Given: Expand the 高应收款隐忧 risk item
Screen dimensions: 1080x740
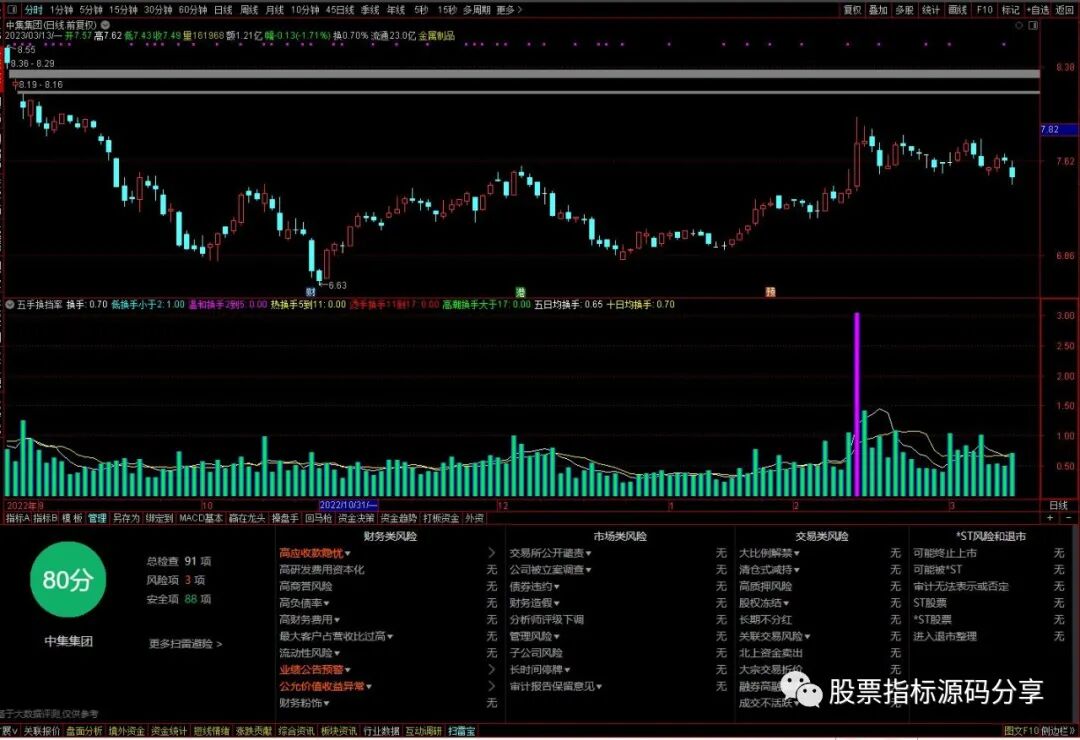Looking at the screenshot, I should pyautogui.click(x=315, y=553).
